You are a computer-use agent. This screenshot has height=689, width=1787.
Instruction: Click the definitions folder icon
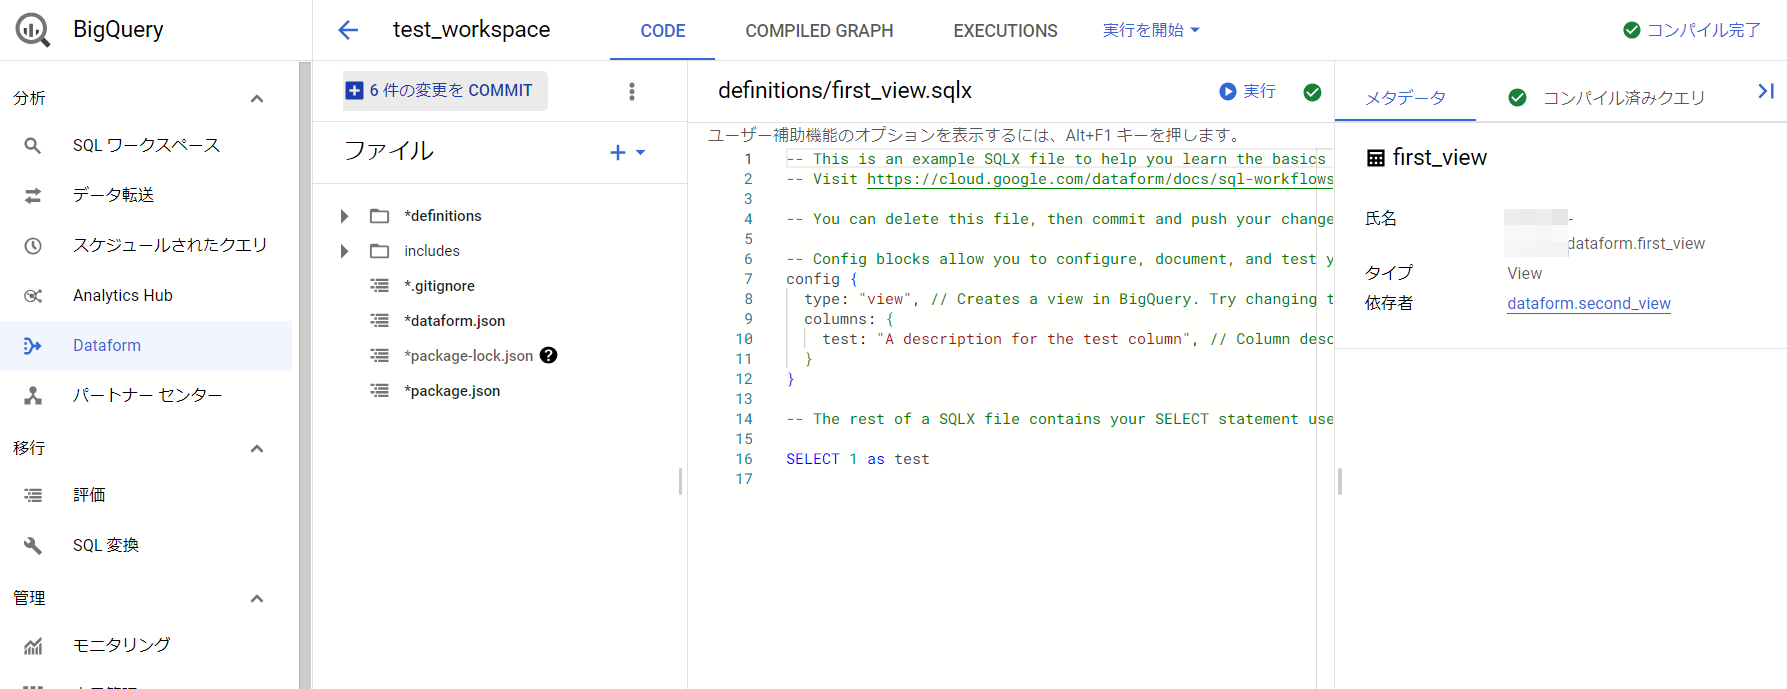(380, 216)
